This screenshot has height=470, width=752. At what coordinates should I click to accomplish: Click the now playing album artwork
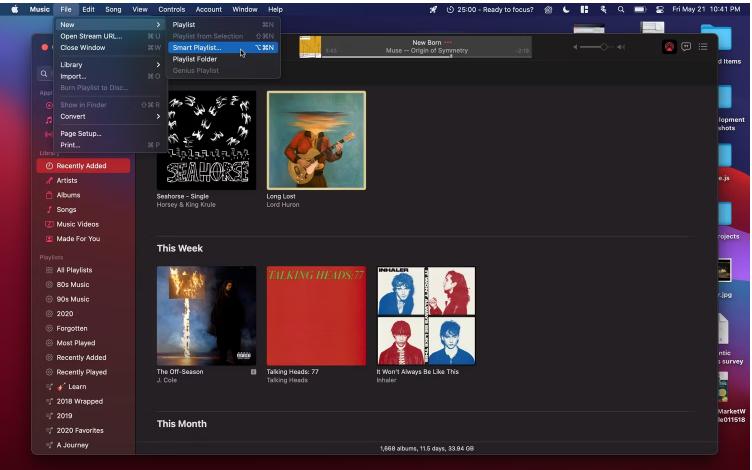coord(310,47)
